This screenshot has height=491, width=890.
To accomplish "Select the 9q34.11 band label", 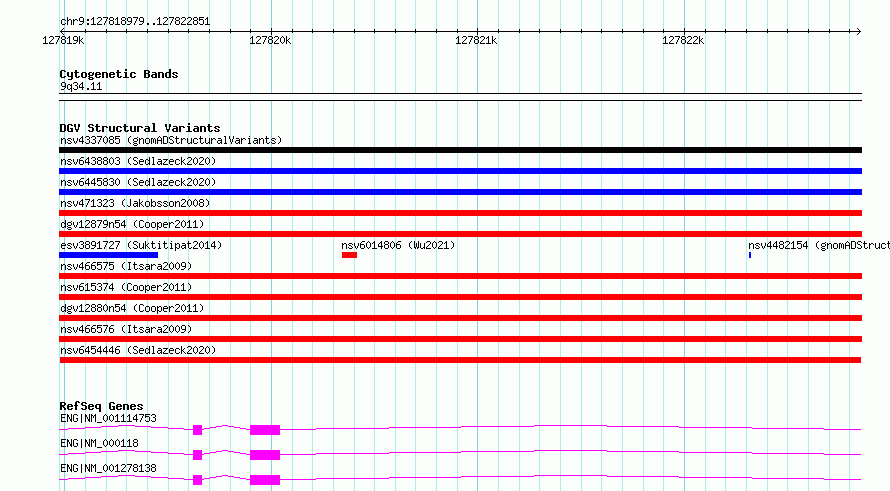I will 81,86.
